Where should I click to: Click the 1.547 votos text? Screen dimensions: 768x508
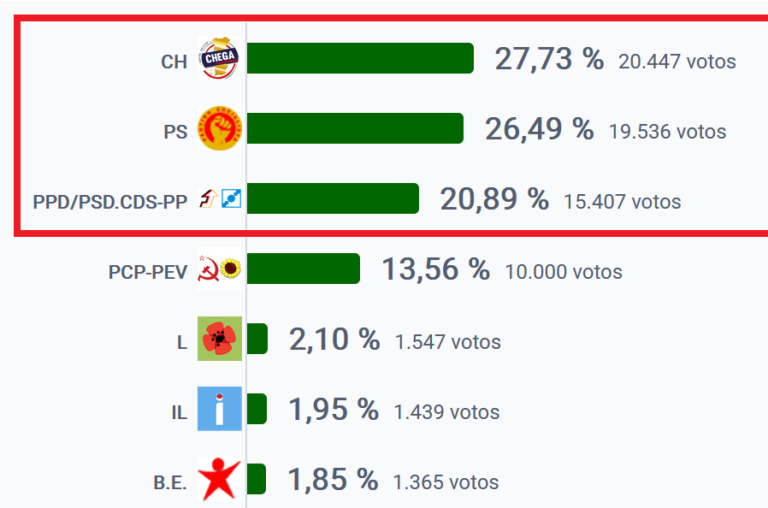point(447,342)
